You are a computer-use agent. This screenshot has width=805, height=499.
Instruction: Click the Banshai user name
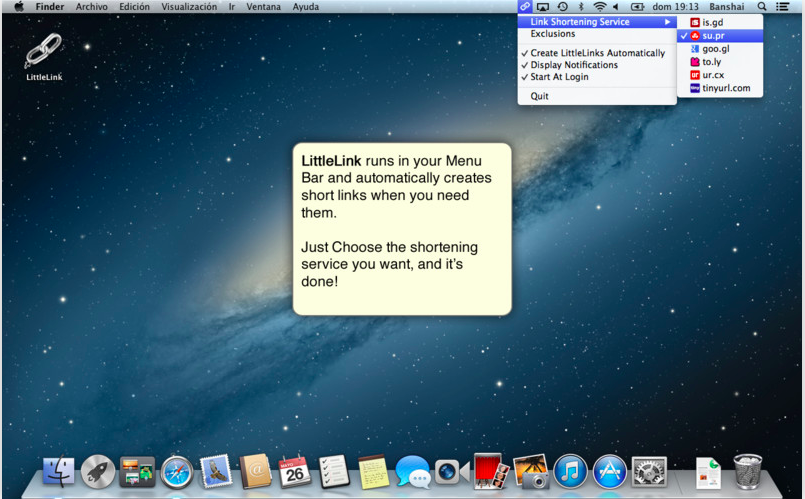pos(726,7)
